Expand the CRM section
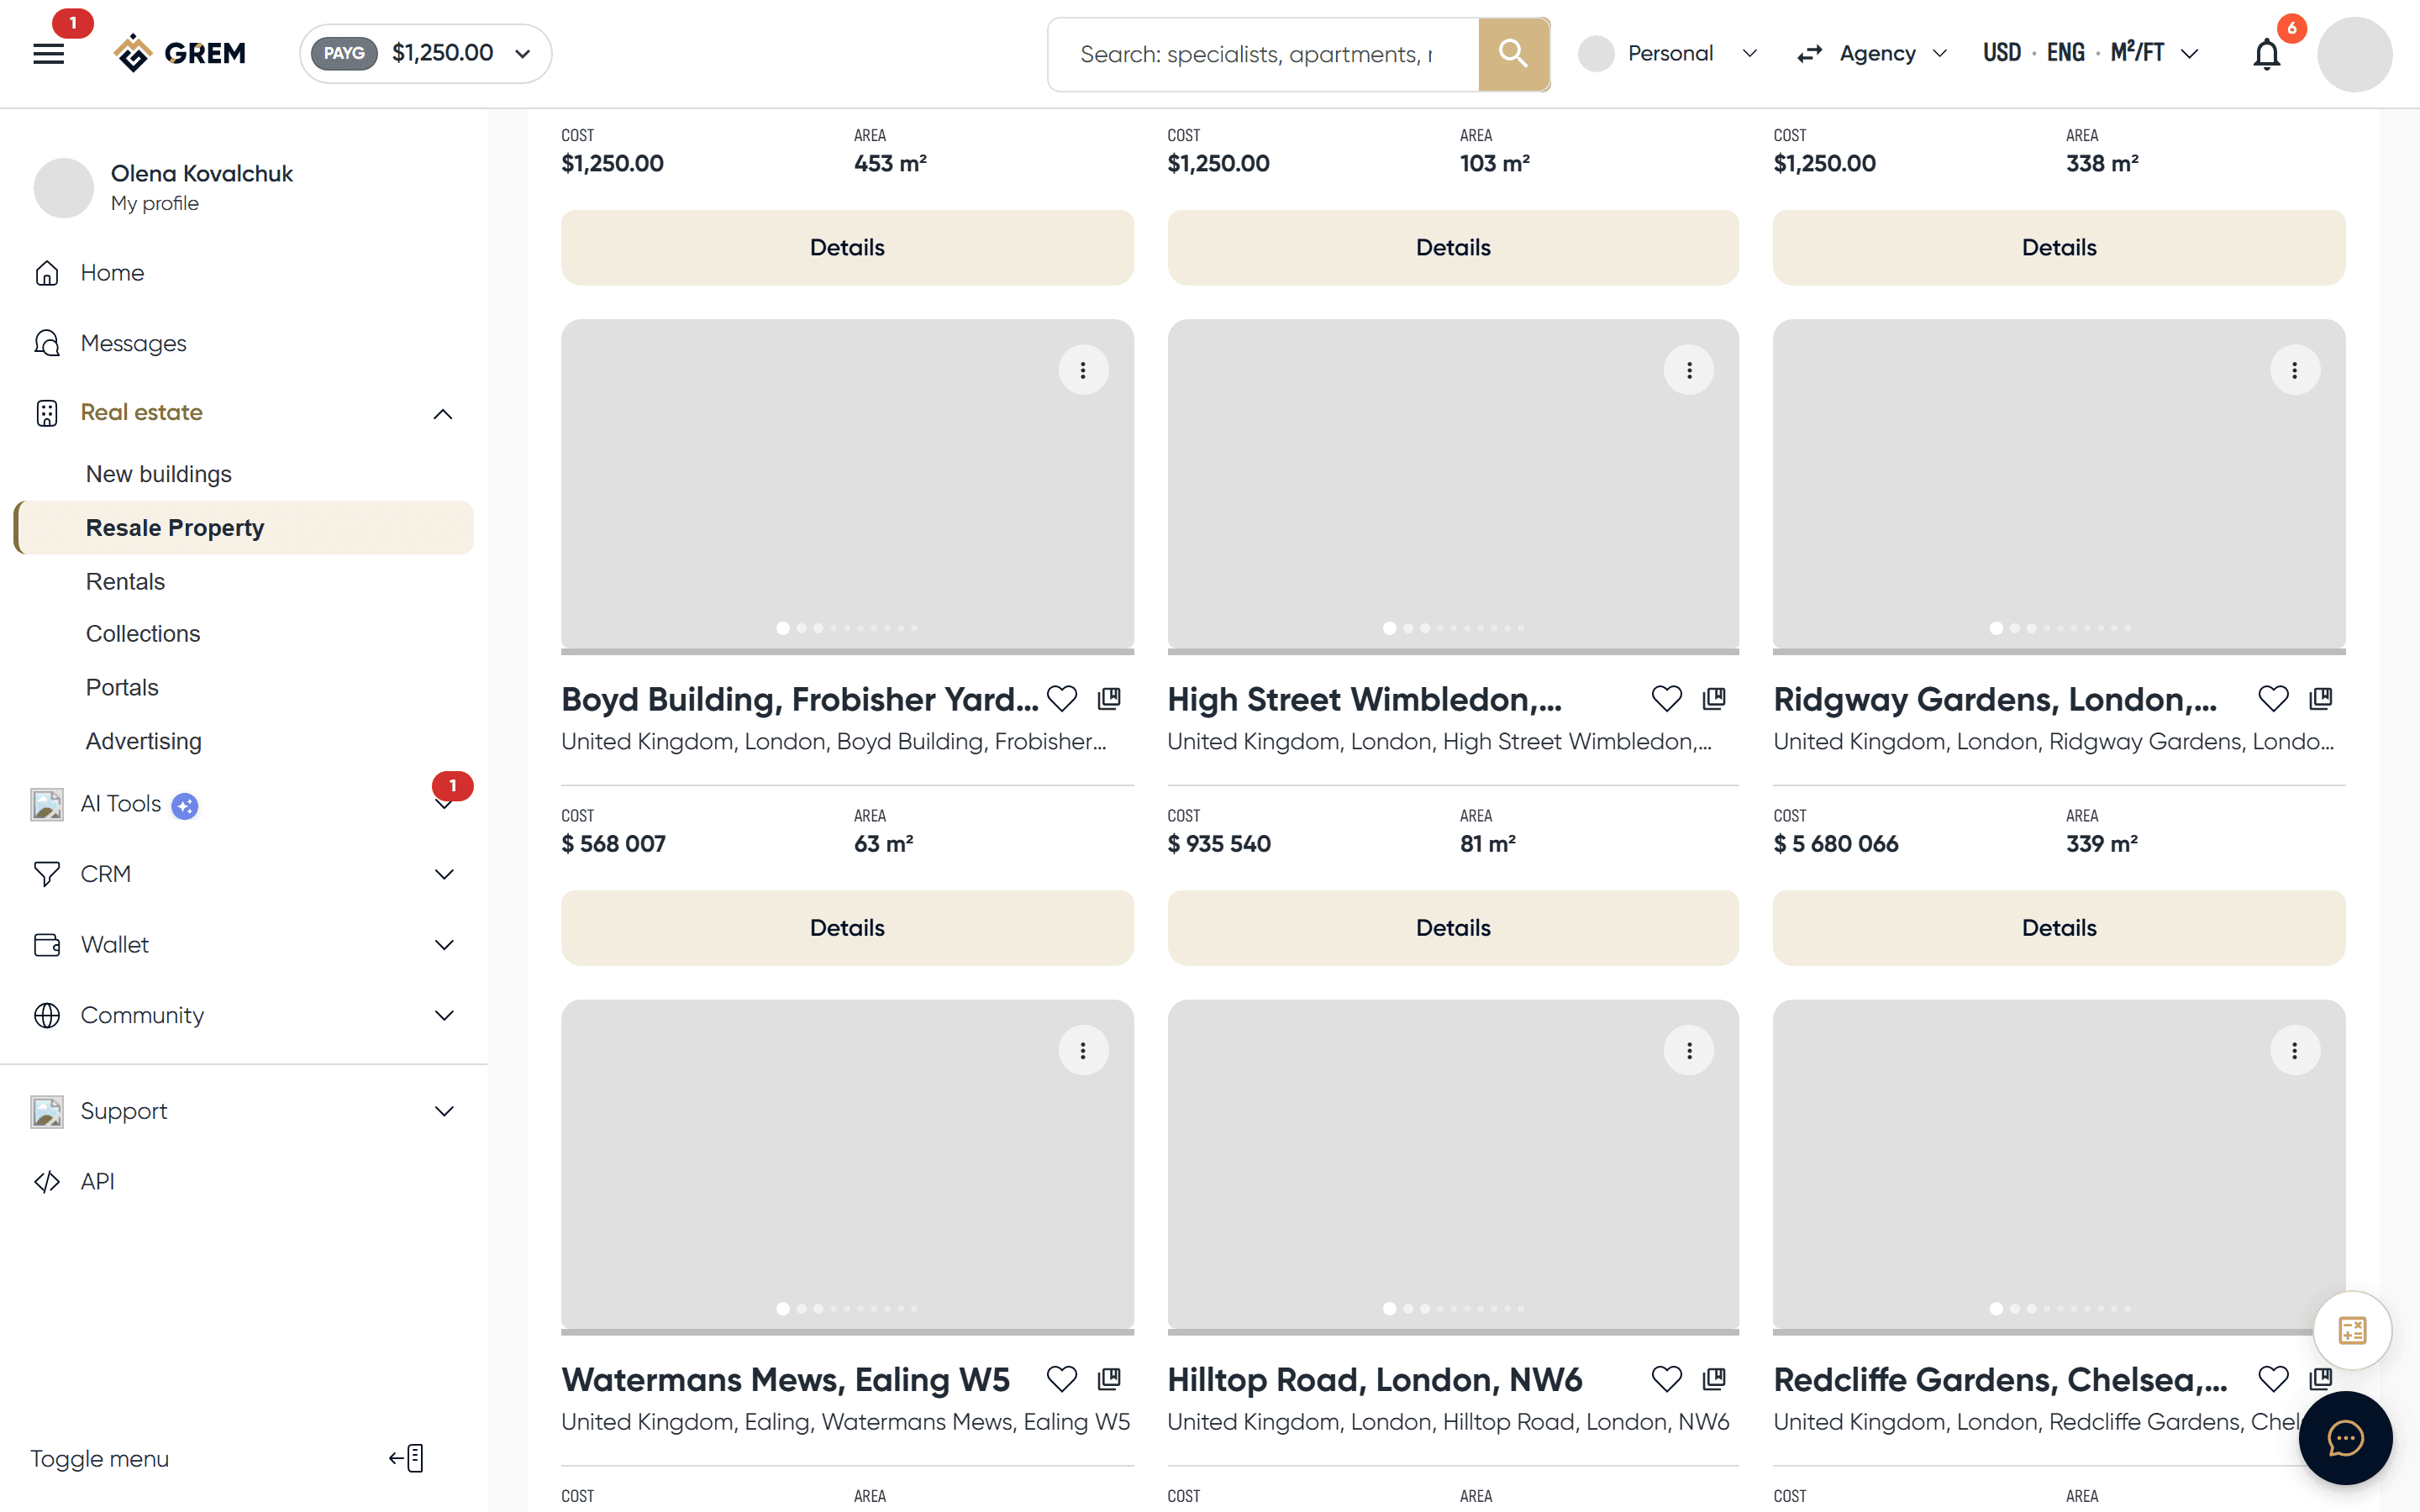The height and width of the screenshot is (1512, 2420). pos(443,874)
